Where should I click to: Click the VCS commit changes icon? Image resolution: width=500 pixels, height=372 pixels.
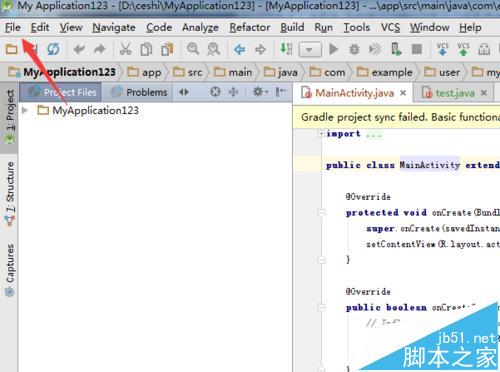(x=463, y=49)
